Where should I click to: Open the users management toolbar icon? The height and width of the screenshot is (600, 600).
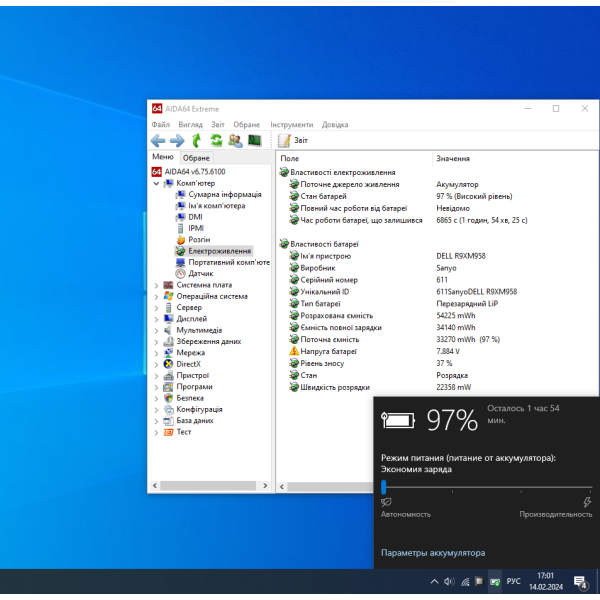[x=235, y=140]
